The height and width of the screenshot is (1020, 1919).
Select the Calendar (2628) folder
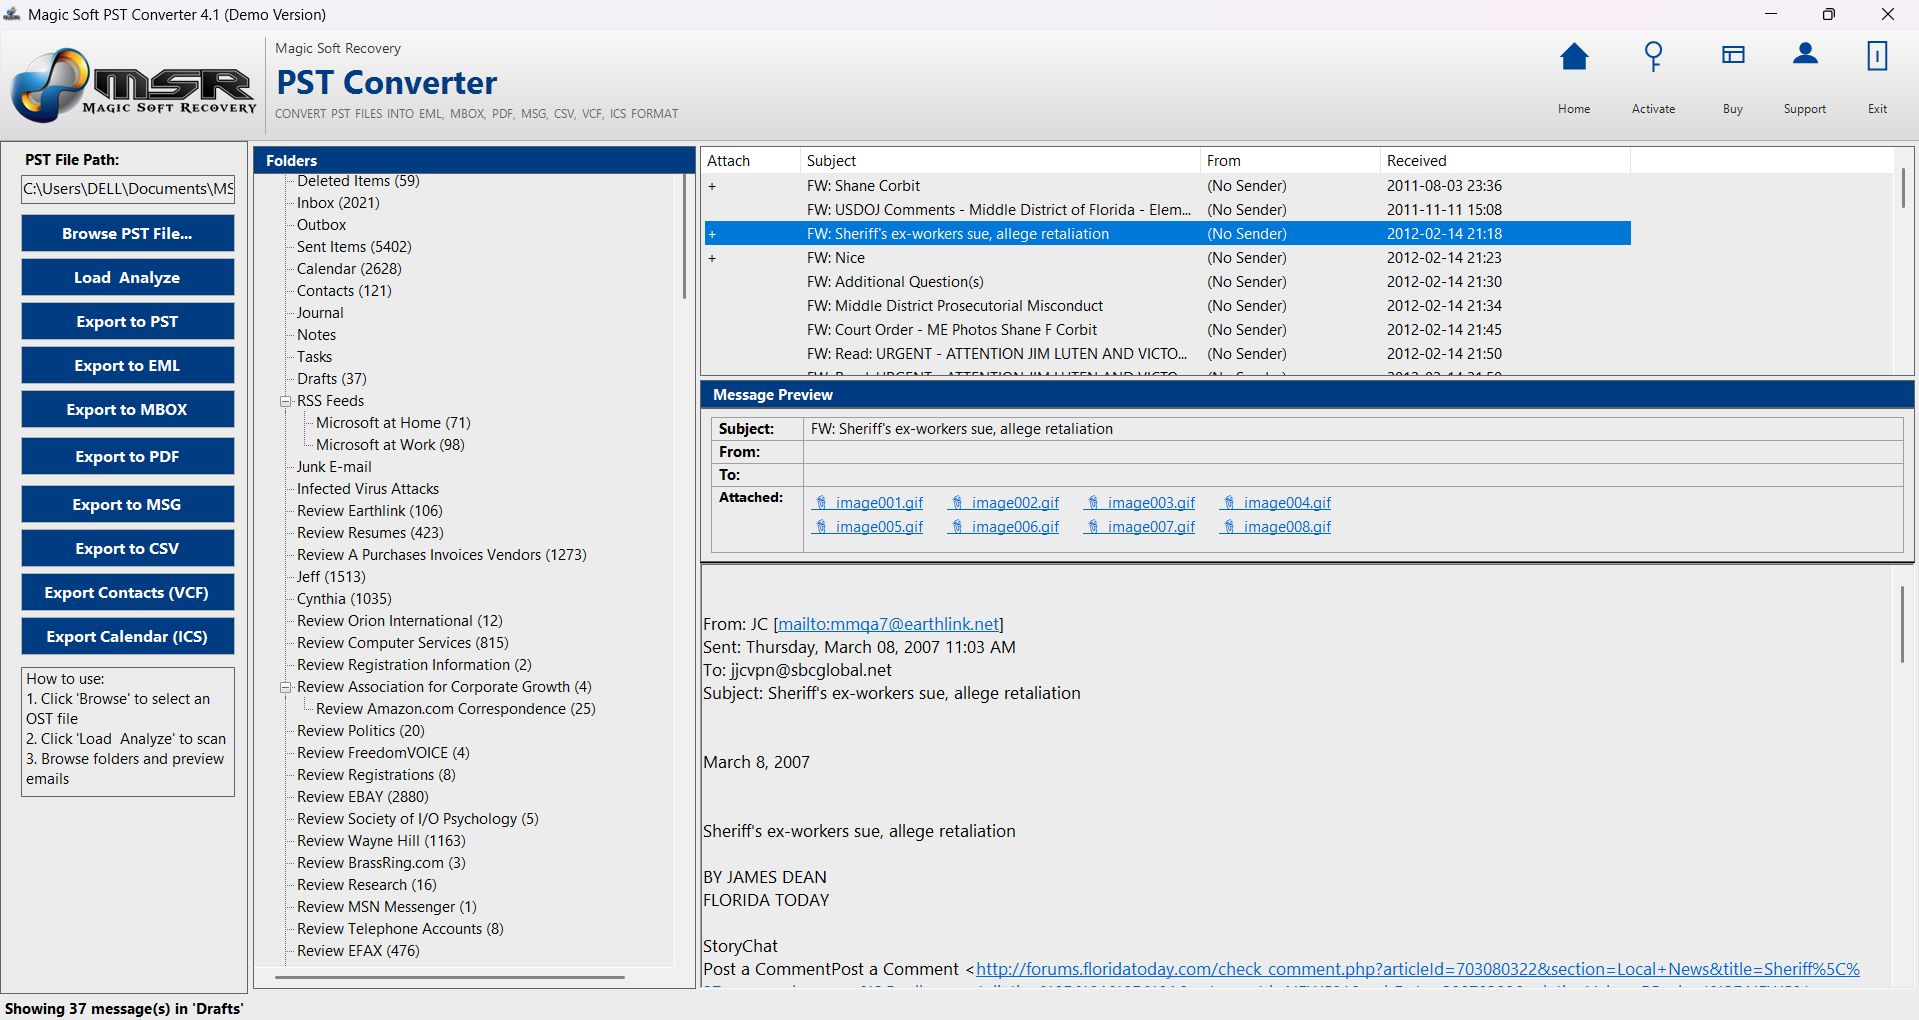pyautogui.click(x=349, y=269)
